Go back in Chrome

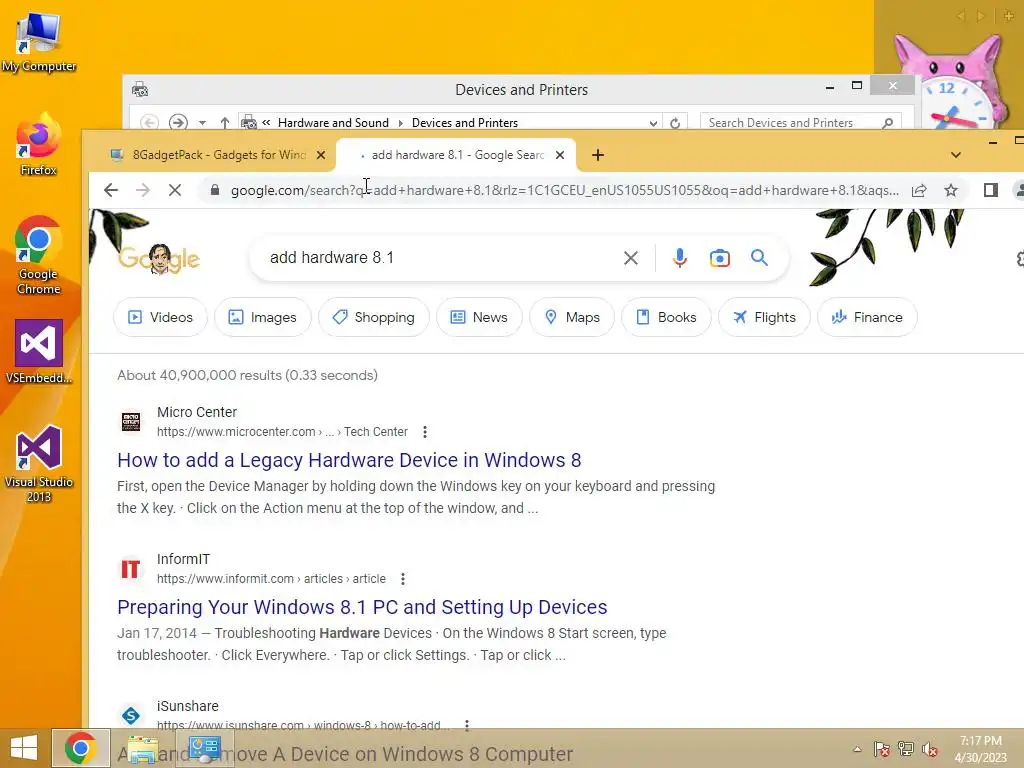pyautogui.click(x=111, y=190)
